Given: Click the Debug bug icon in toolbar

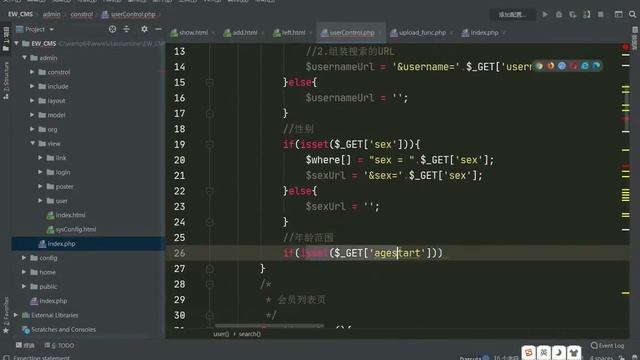Looking at the screenshot, I should (559, 14).
